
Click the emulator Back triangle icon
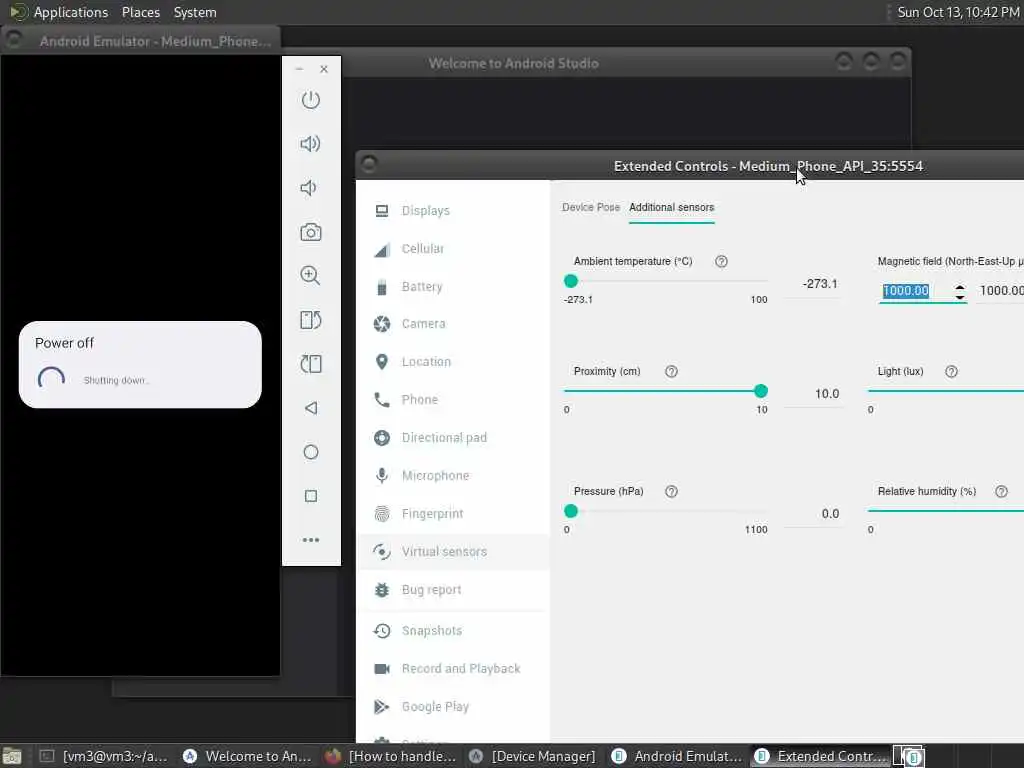tap(311, 408)
